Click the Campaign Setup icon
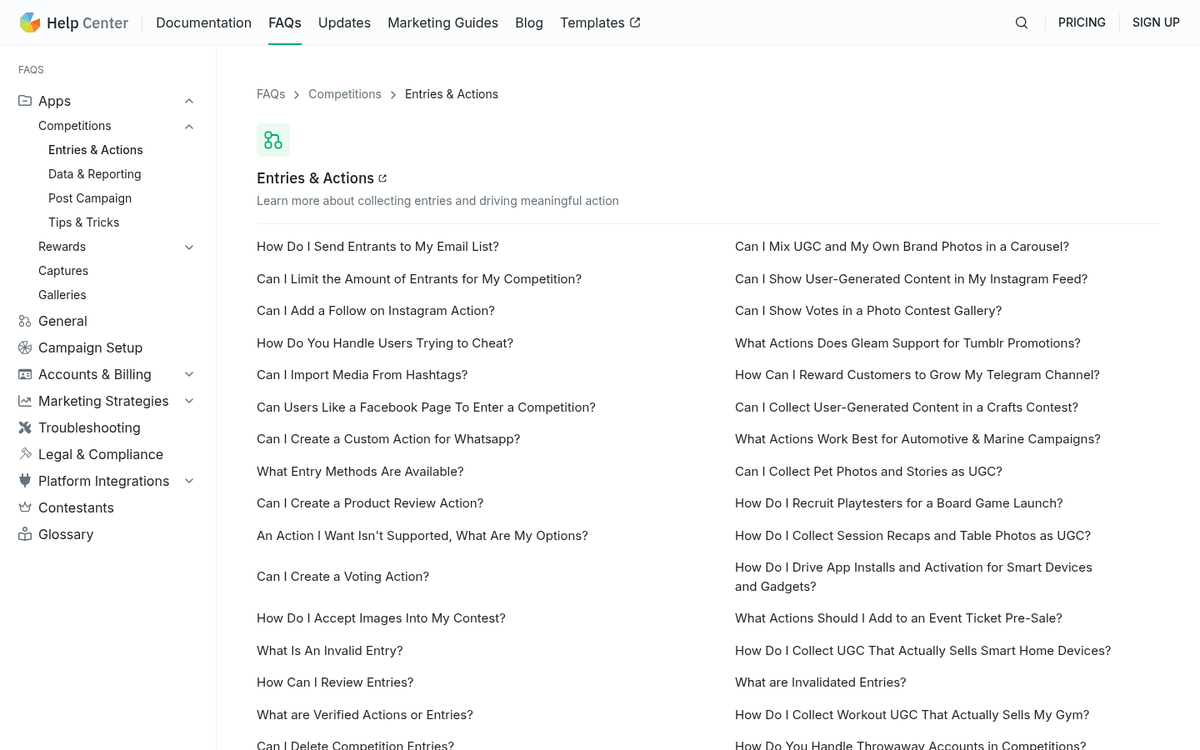This screenshot has height=750, width=1200. (25, 348)
